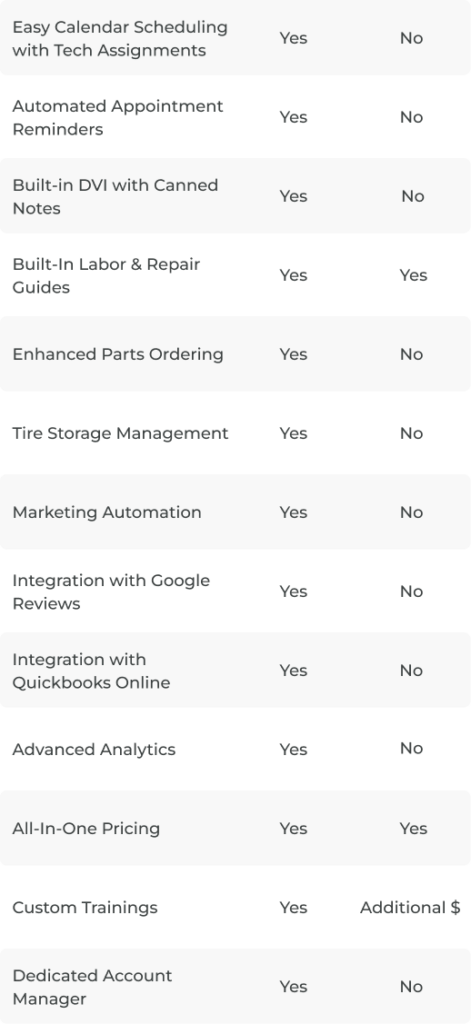Click the Additional $ value for Custom Trainings
This screenshot has height=1024, width=471.
click(410, 908)
